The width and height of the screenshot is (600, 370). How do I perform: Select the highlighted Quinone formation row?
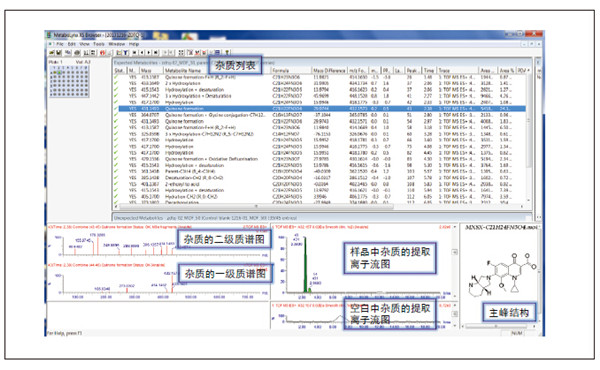[321, 109]
